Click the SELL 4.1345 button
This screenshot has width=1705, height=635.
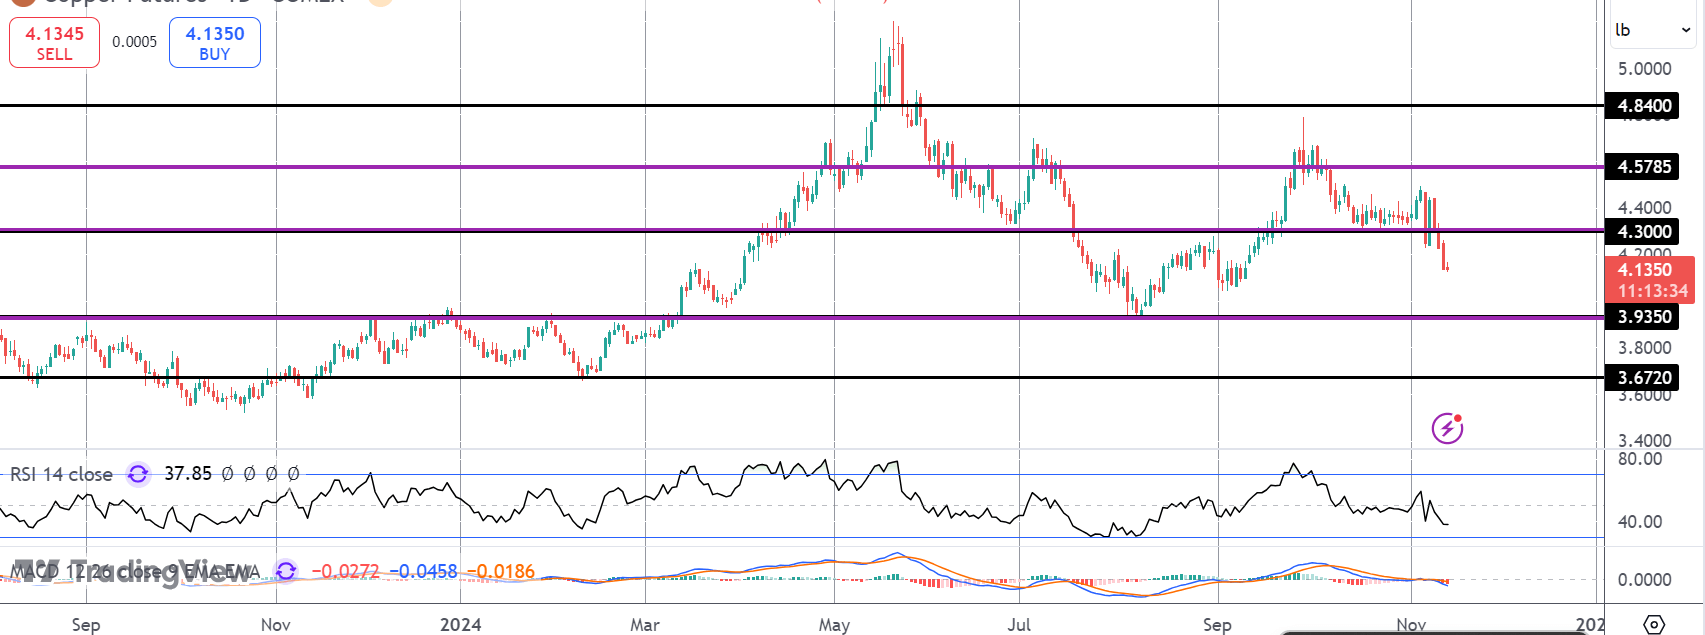(55, 43)
